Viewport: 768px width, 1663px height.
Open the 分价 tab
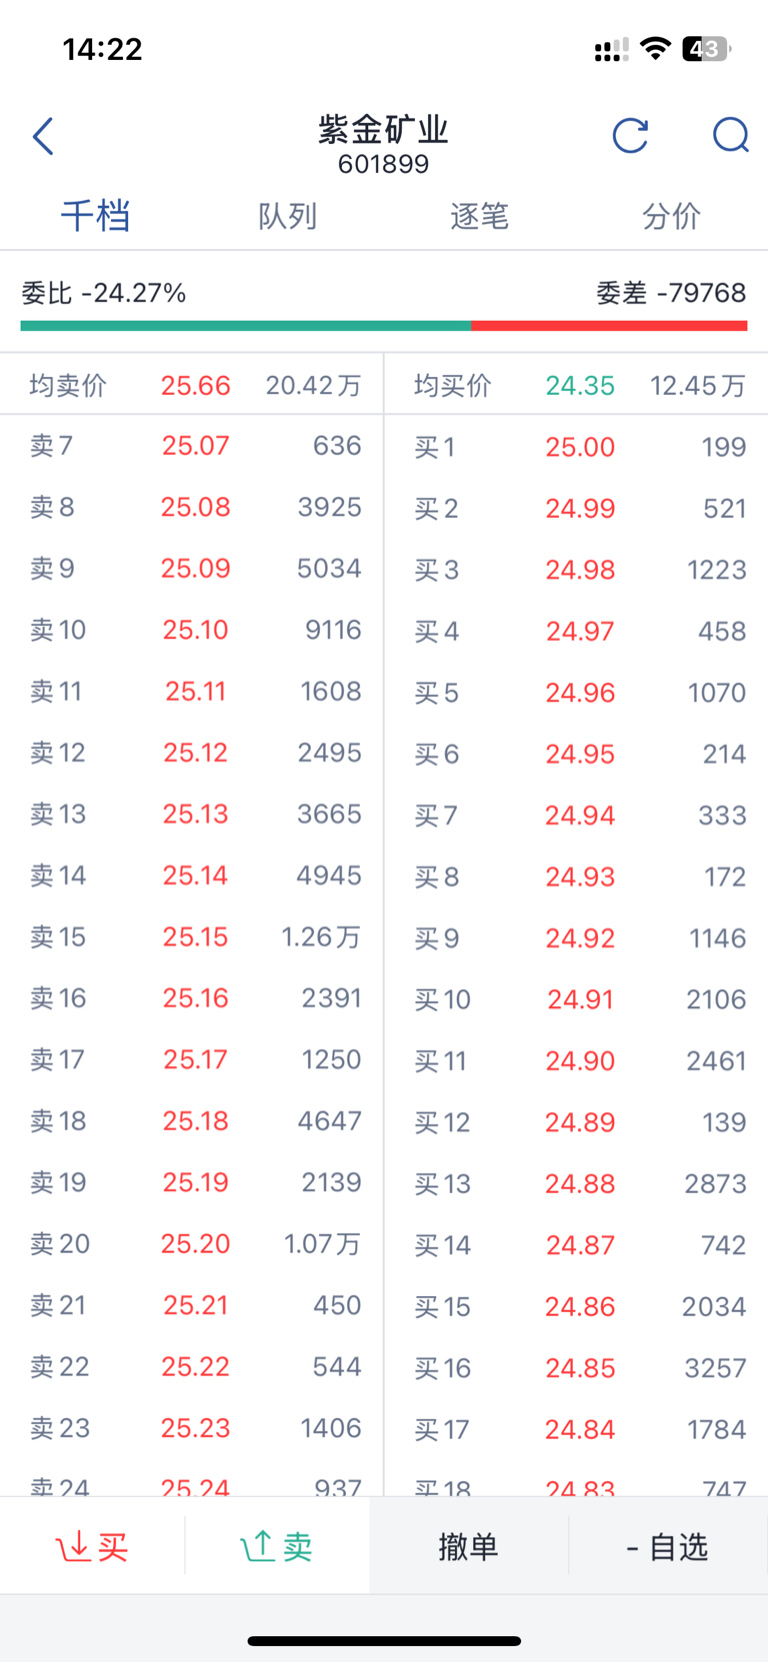tap(671, 216)
